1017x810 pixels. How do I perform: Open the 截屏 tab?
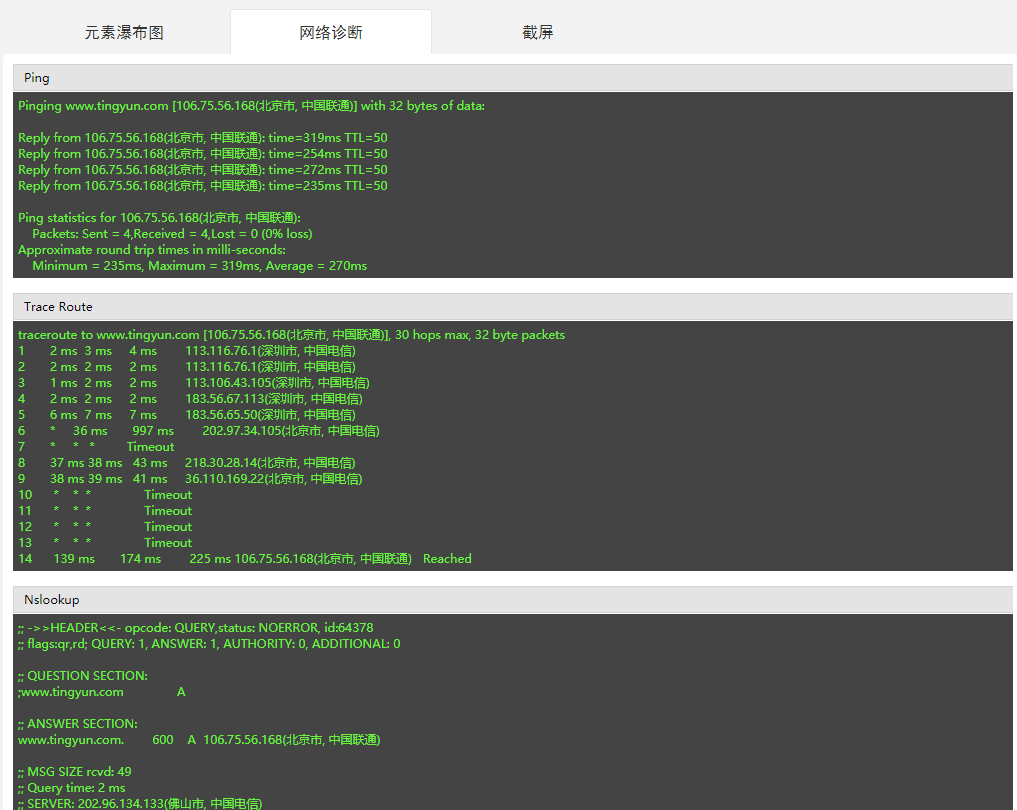[x=538, y=33]
